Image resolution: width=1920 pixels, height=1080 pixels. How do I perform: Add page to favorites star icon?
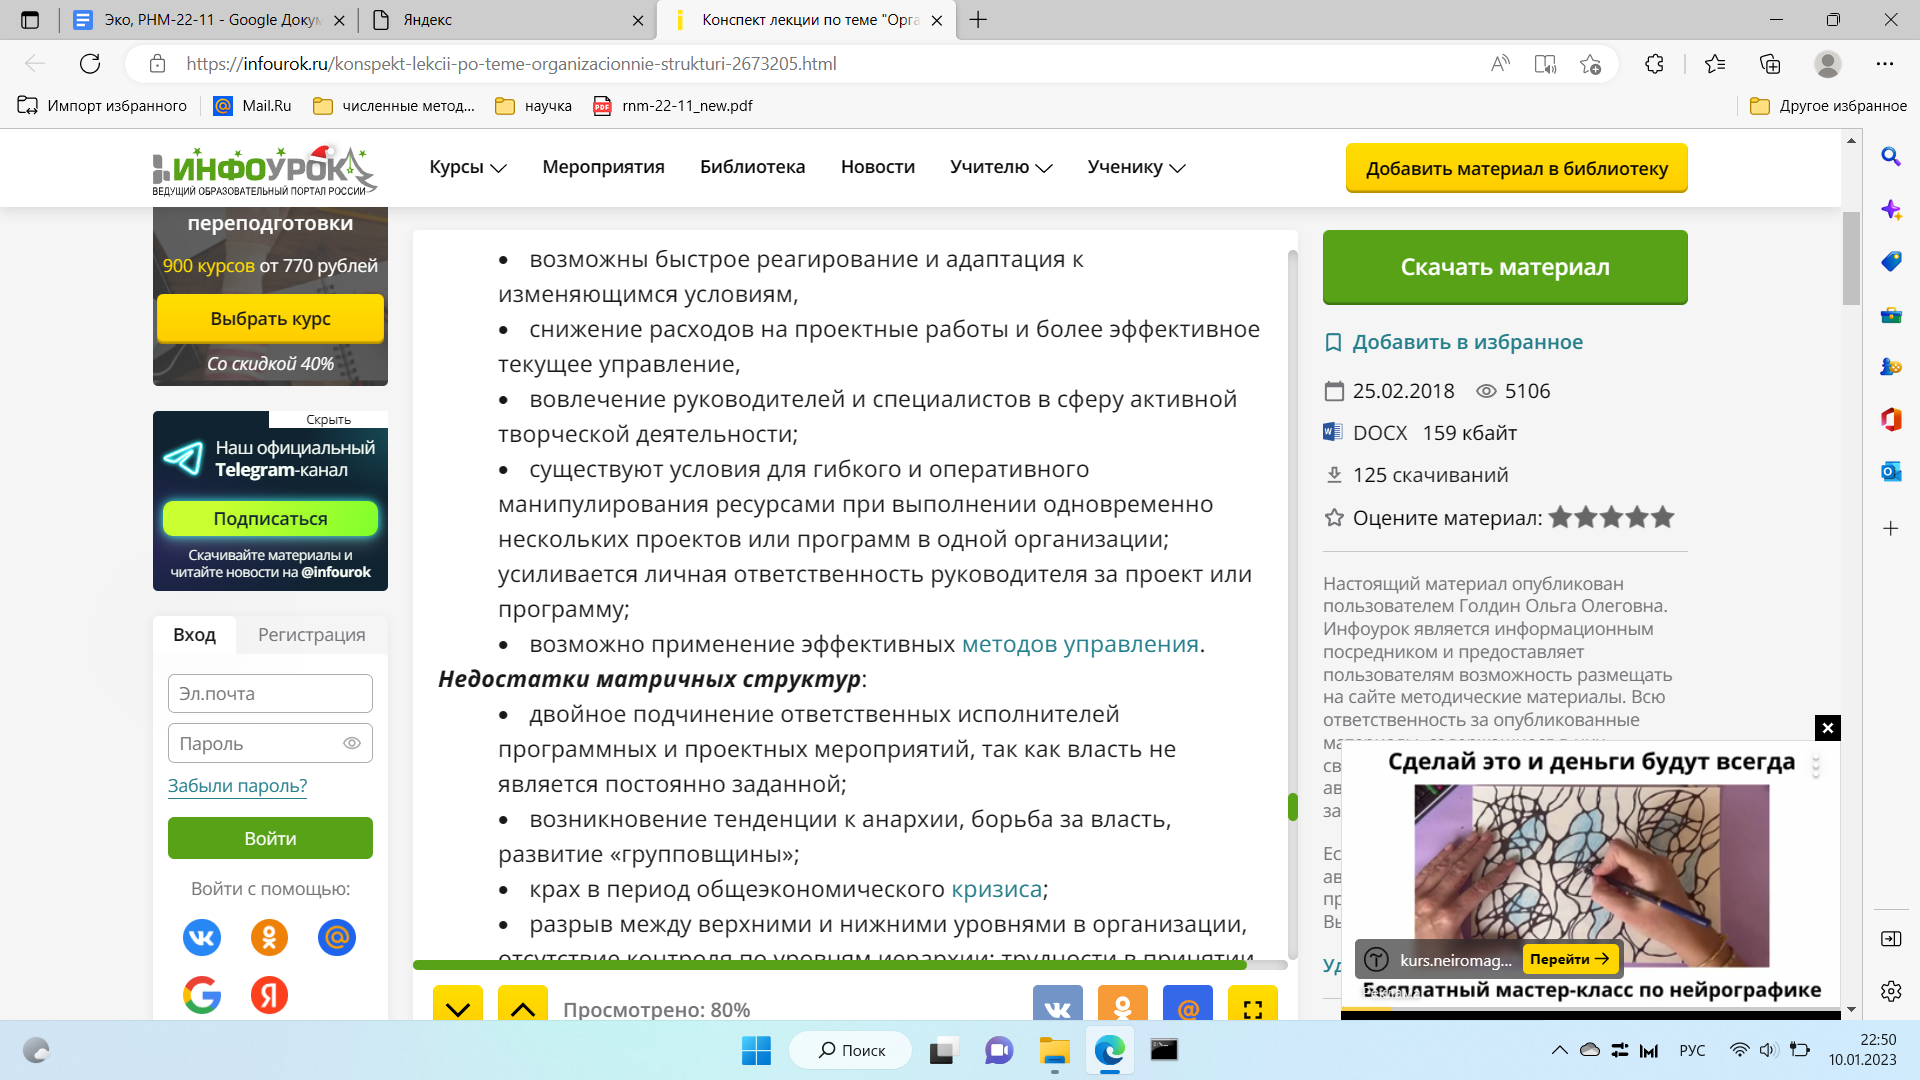pyautogui.click(x=1590, y=64)
